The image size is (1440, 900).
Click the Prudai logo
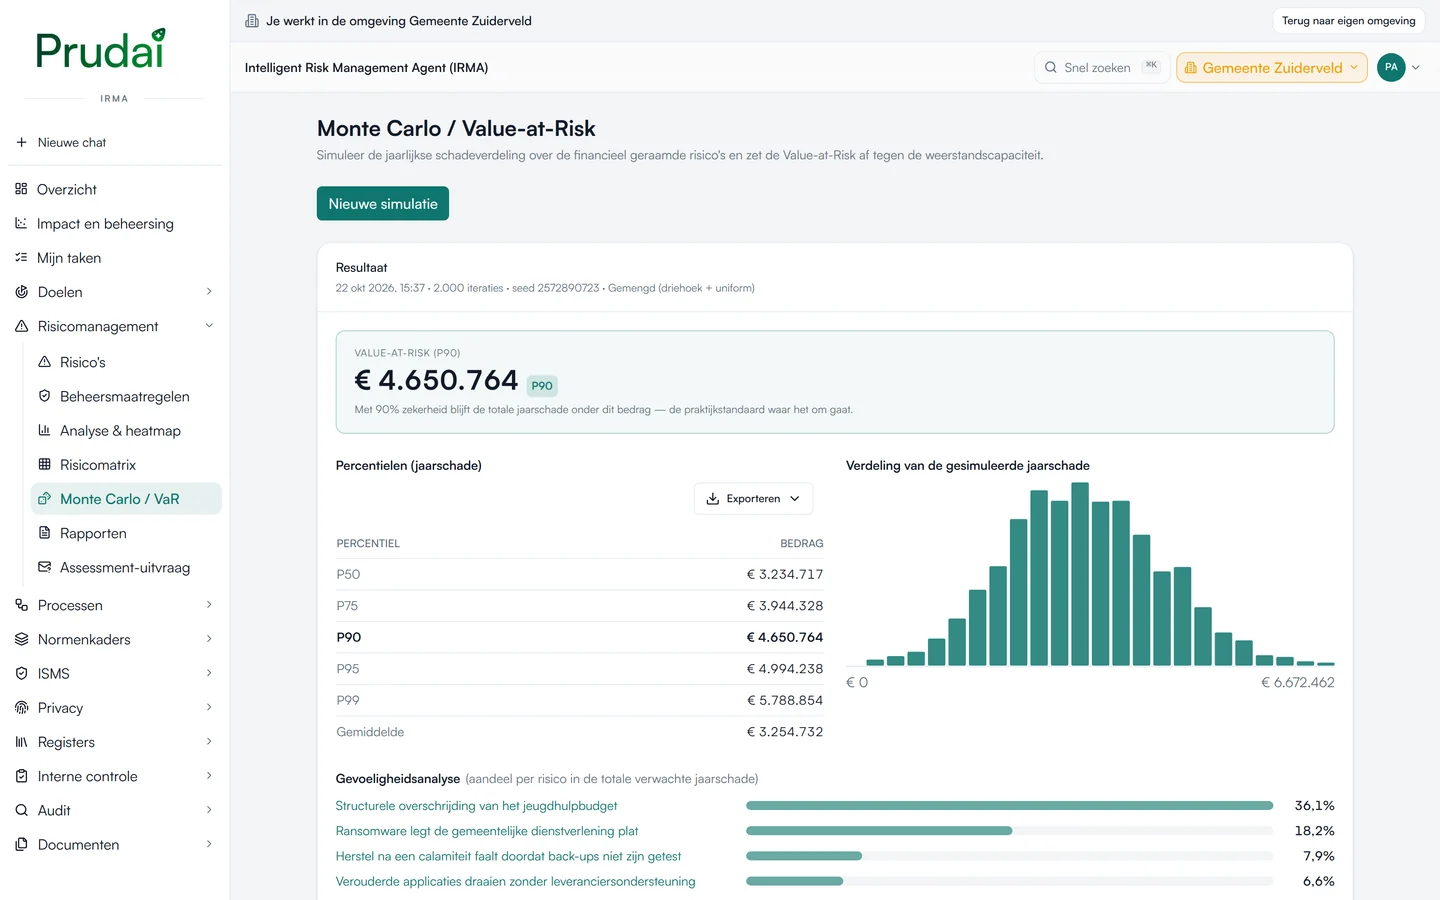101,49
